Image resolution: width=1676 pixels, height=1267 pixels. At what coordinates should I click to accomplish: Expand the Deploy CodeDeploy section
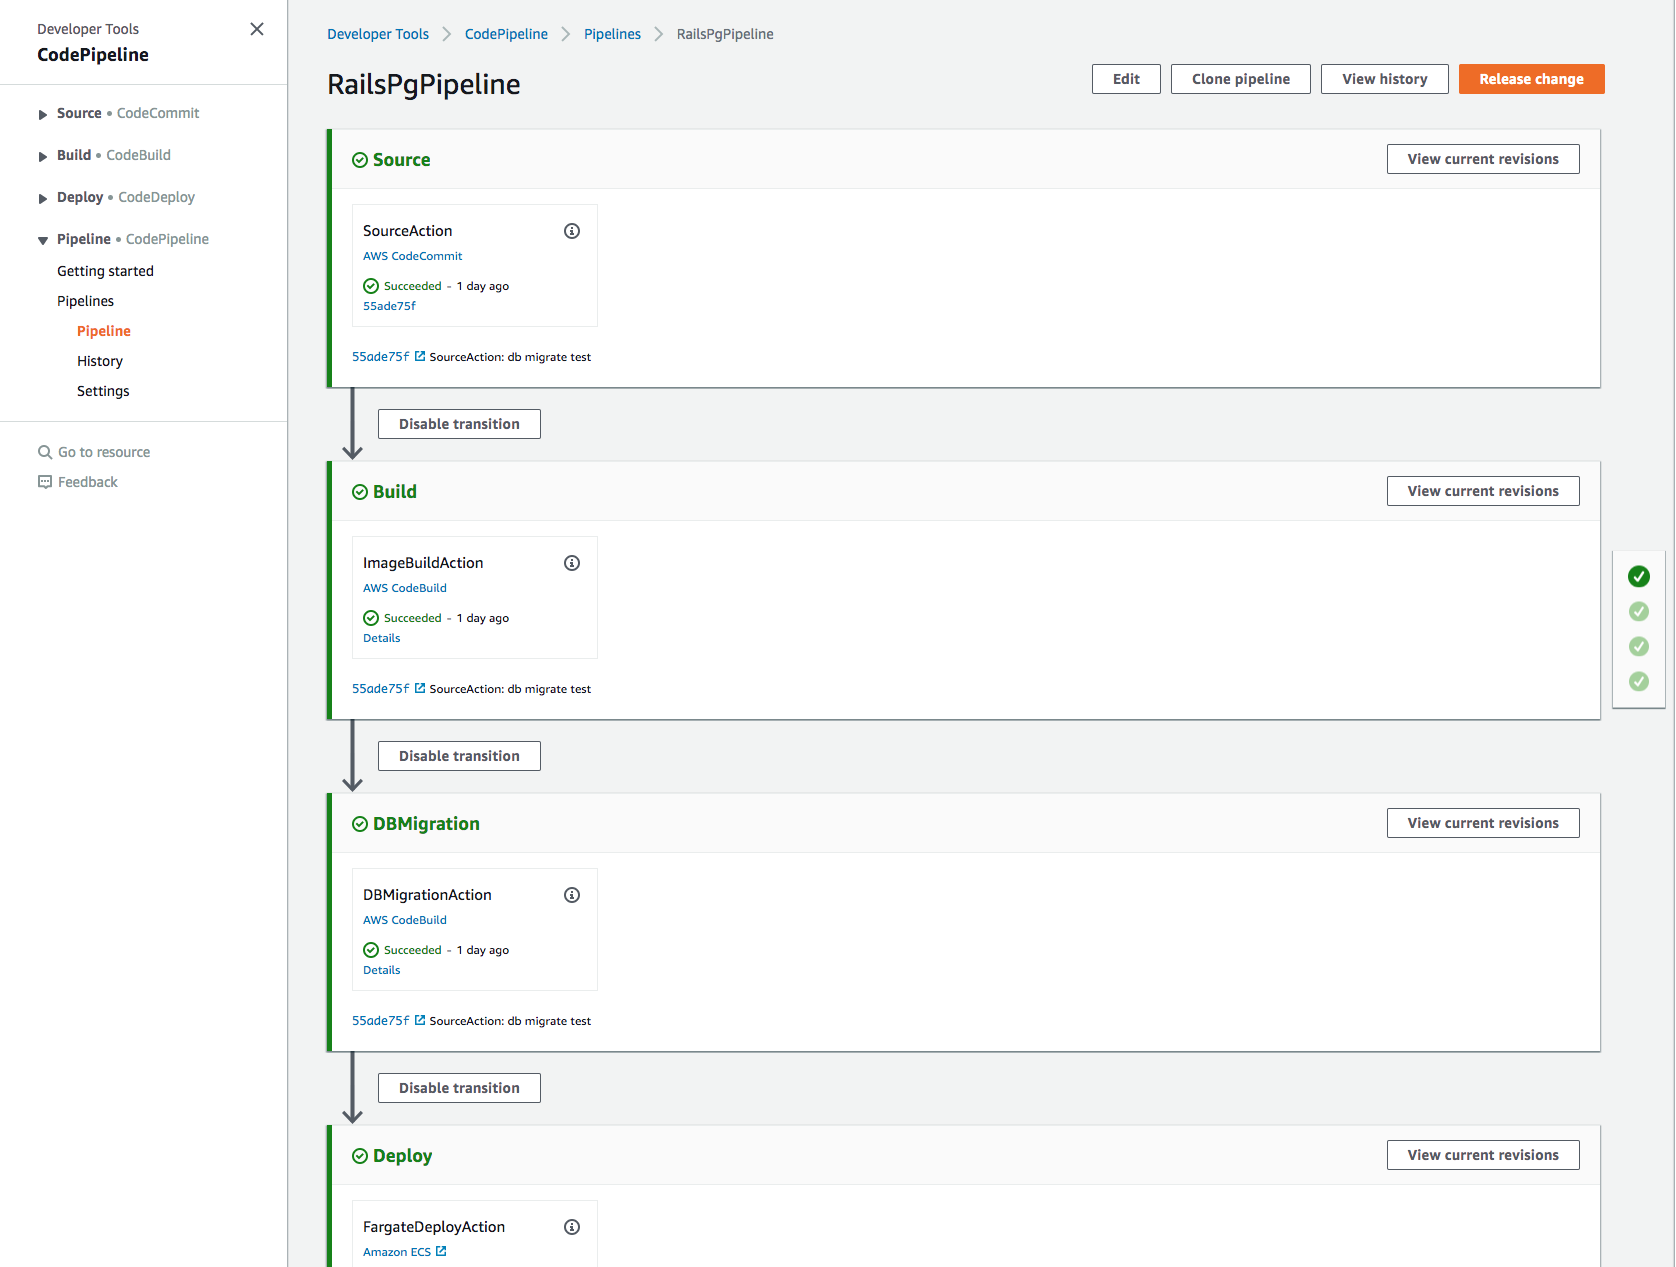tap(43, 198)
